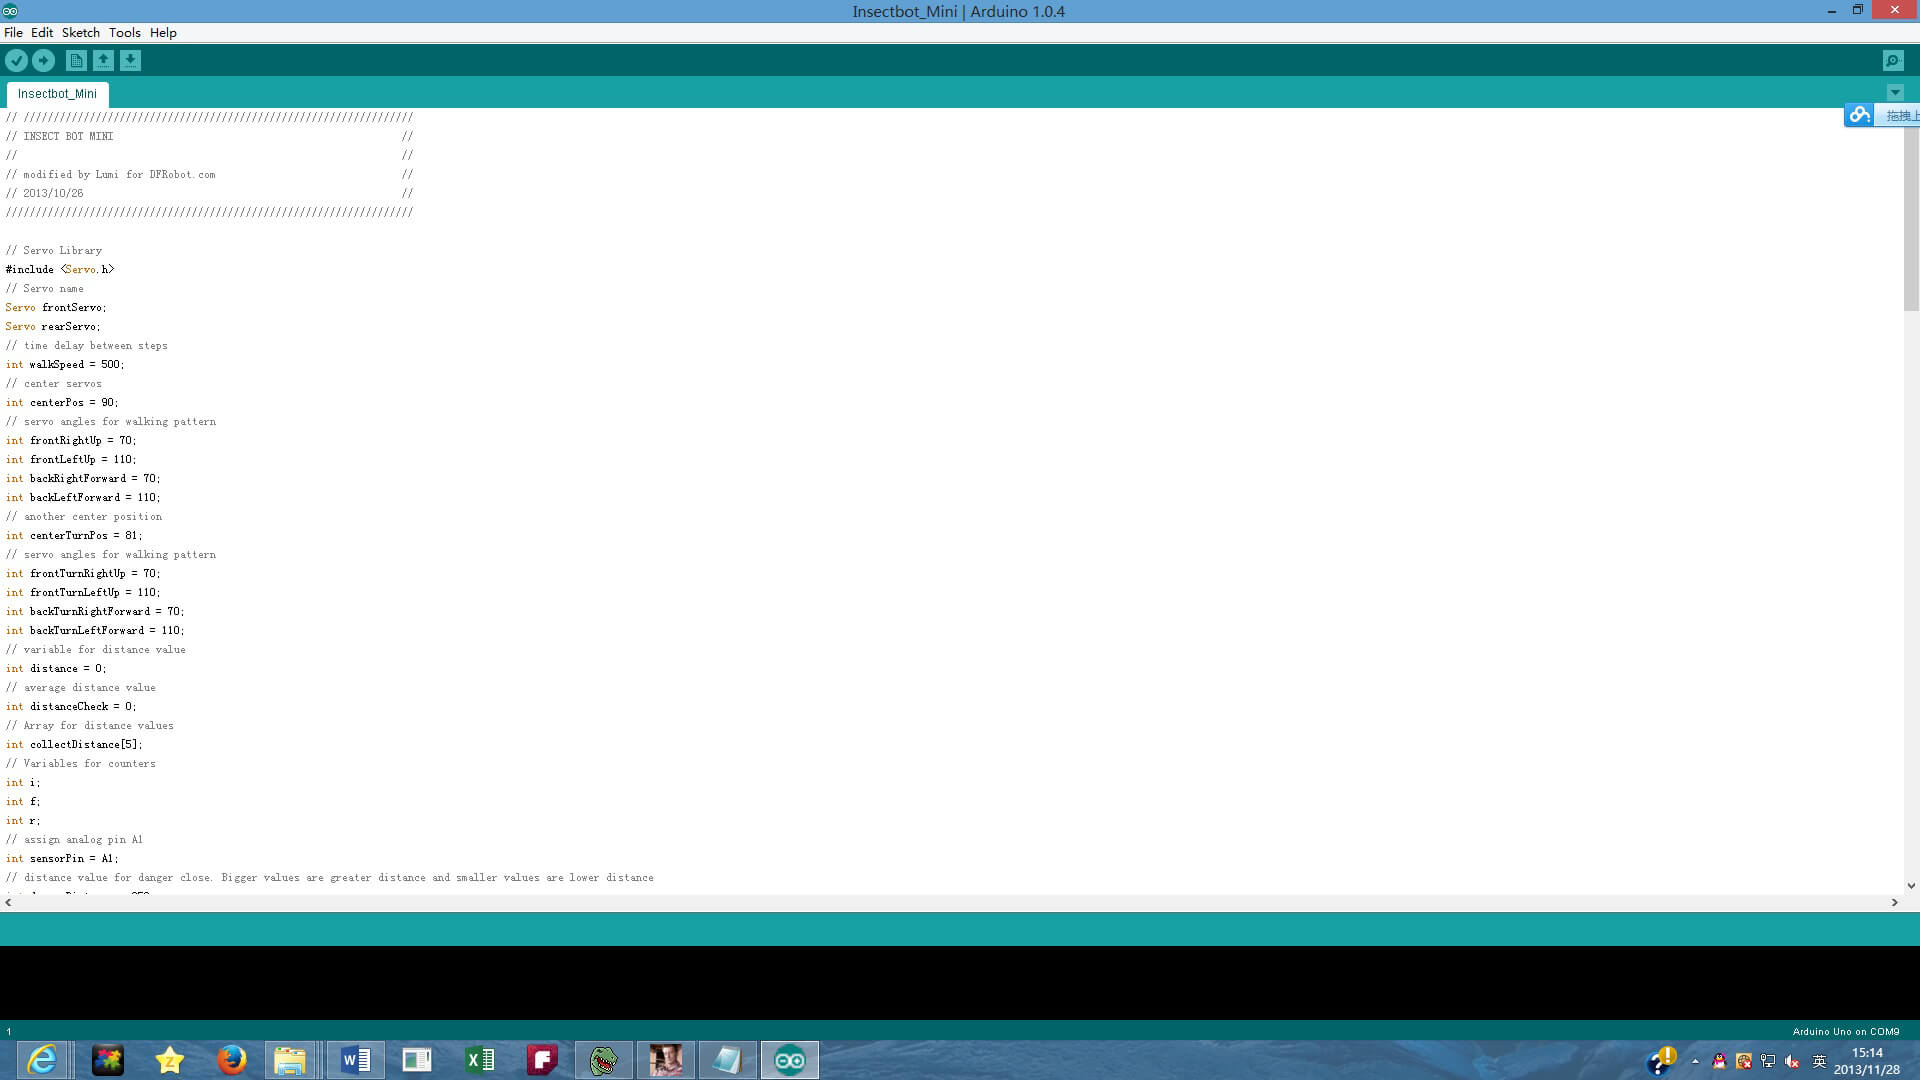Click the 'int sensorPin = A1;' line

[x=62, y=859]
